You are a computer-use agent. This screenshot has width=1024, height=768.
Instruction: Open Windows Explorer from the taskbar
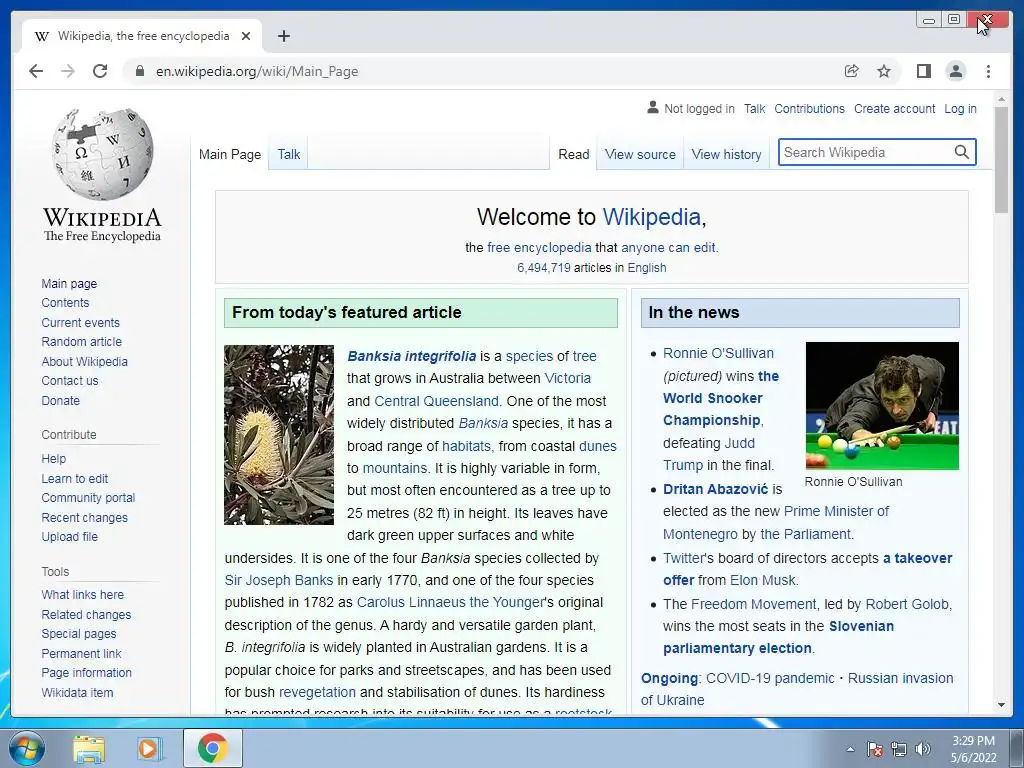(89, 749)
